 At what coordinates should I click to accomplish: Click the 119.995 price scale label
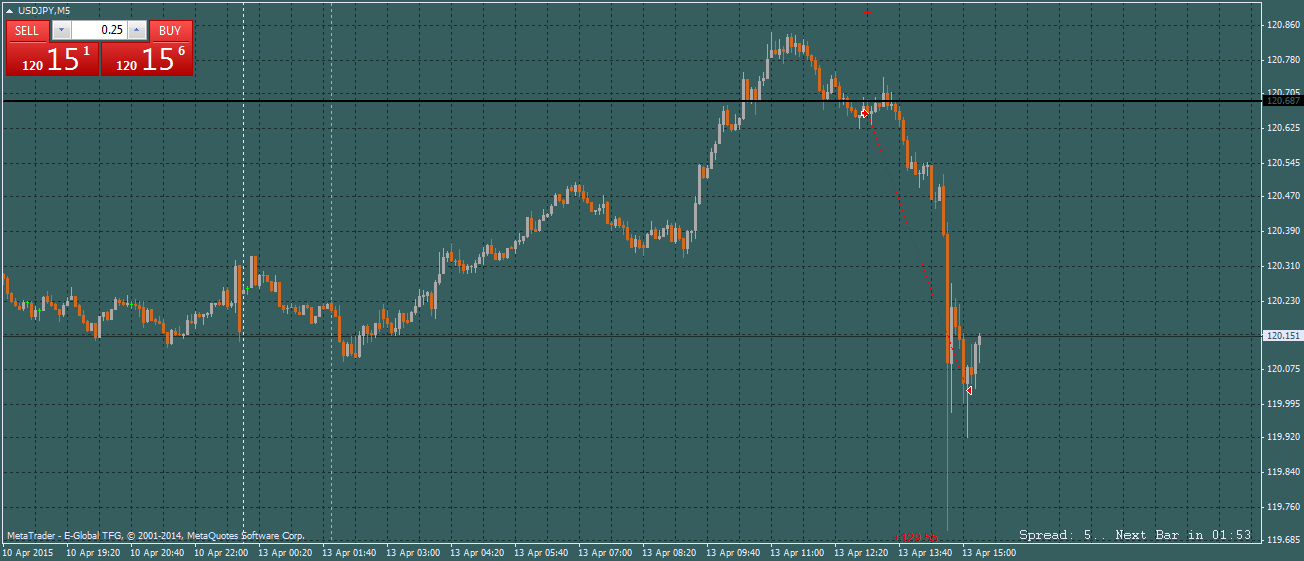pyautogui.click(x=1283, y=404)
